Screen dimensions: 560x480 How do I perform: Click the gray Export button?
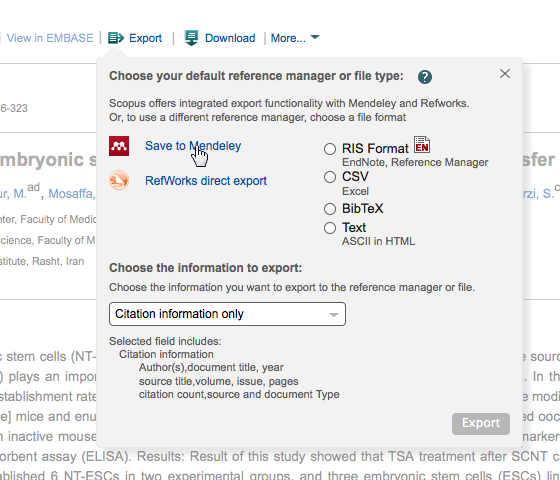point(481,424)
